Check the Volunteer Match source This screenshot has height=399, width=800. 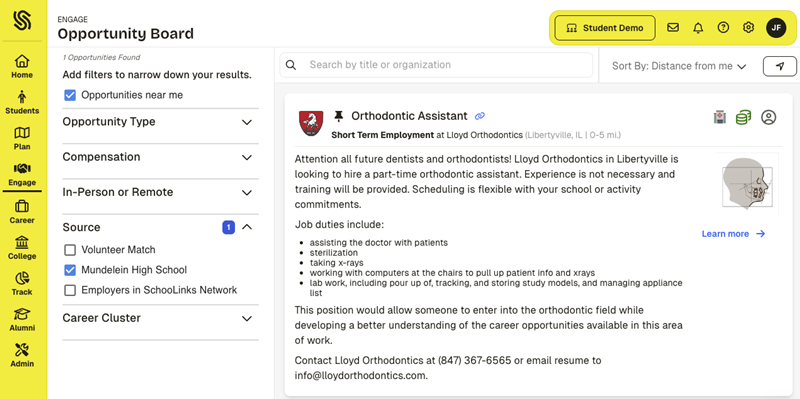[70, 250]
